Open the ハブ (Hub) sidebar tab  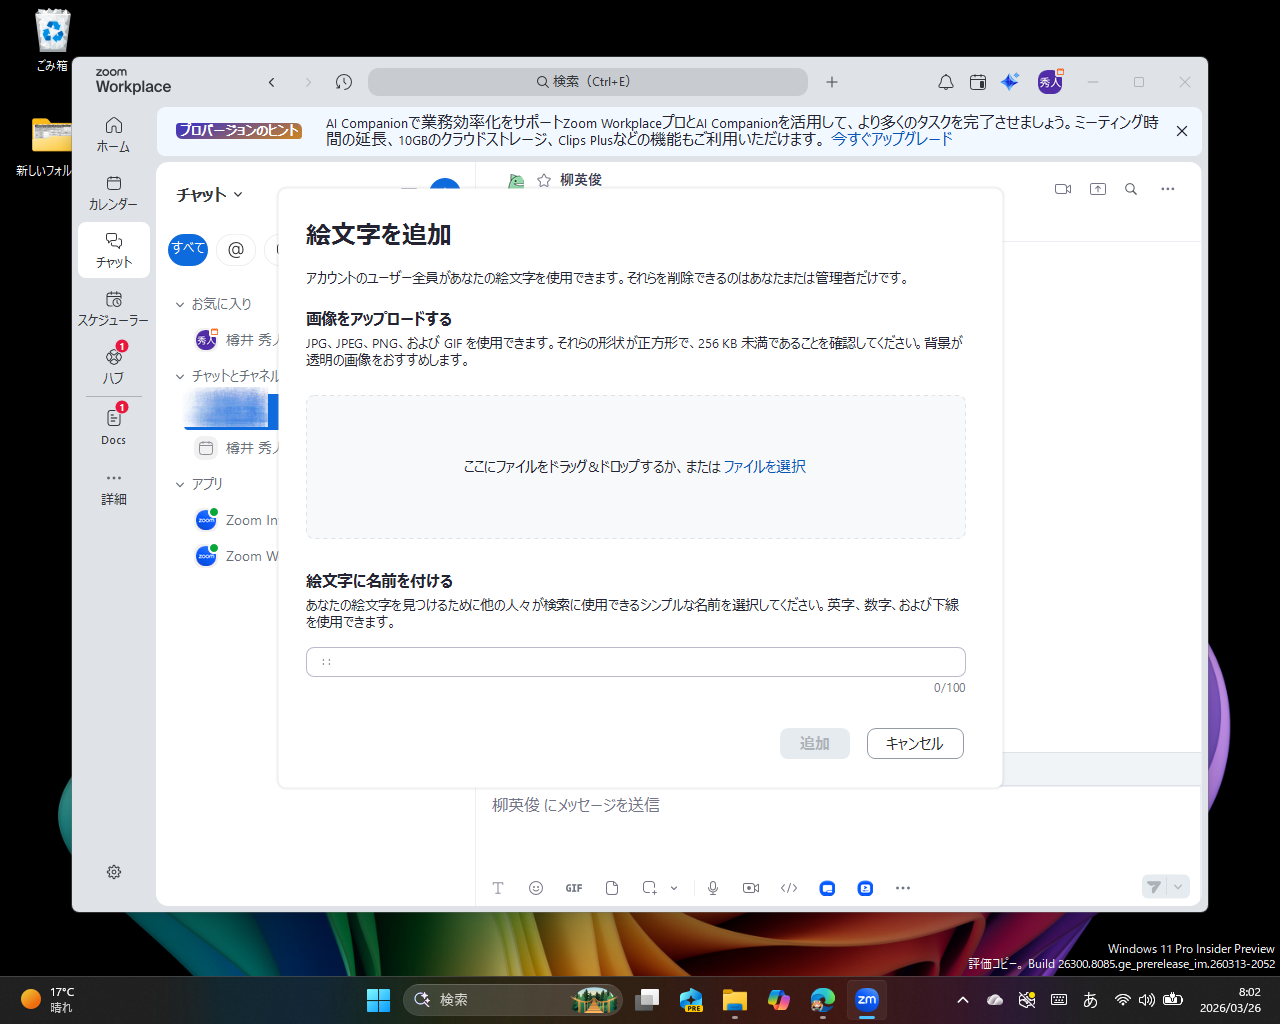click(x=114, y=365)
